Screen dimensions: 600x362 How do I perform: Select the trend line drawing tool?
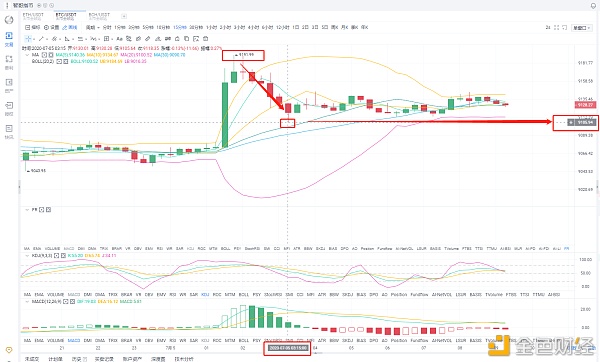click(x=41, y=39)
